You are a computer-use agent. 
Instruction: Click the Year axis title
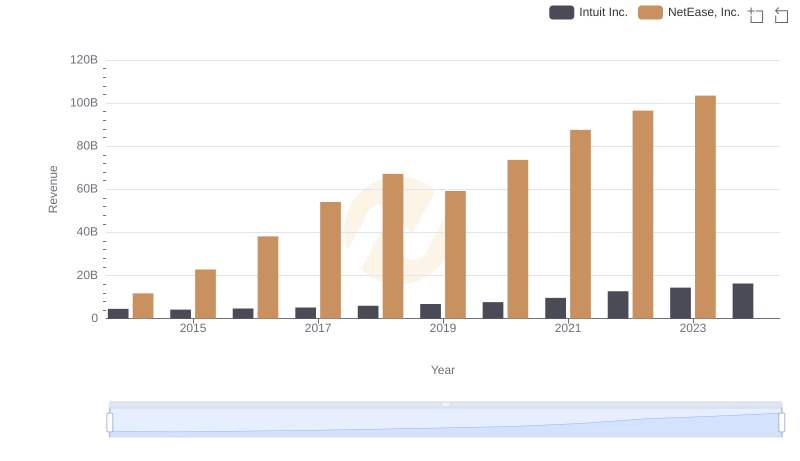443,370
